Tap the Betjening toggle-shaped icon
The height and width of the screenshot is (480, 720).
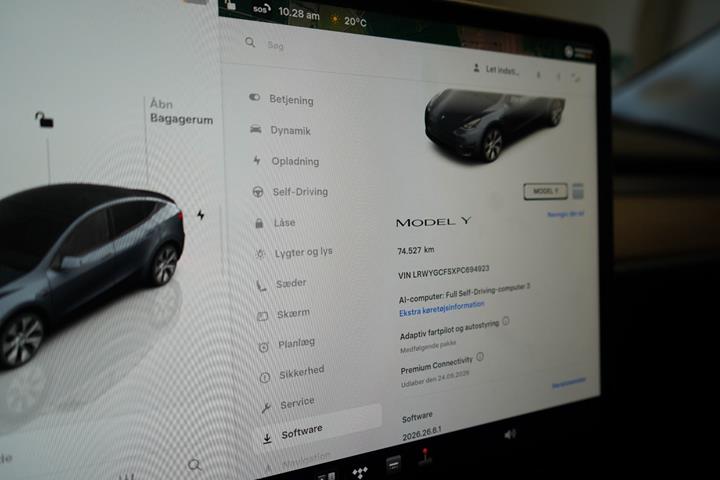[x=254, y=97]
